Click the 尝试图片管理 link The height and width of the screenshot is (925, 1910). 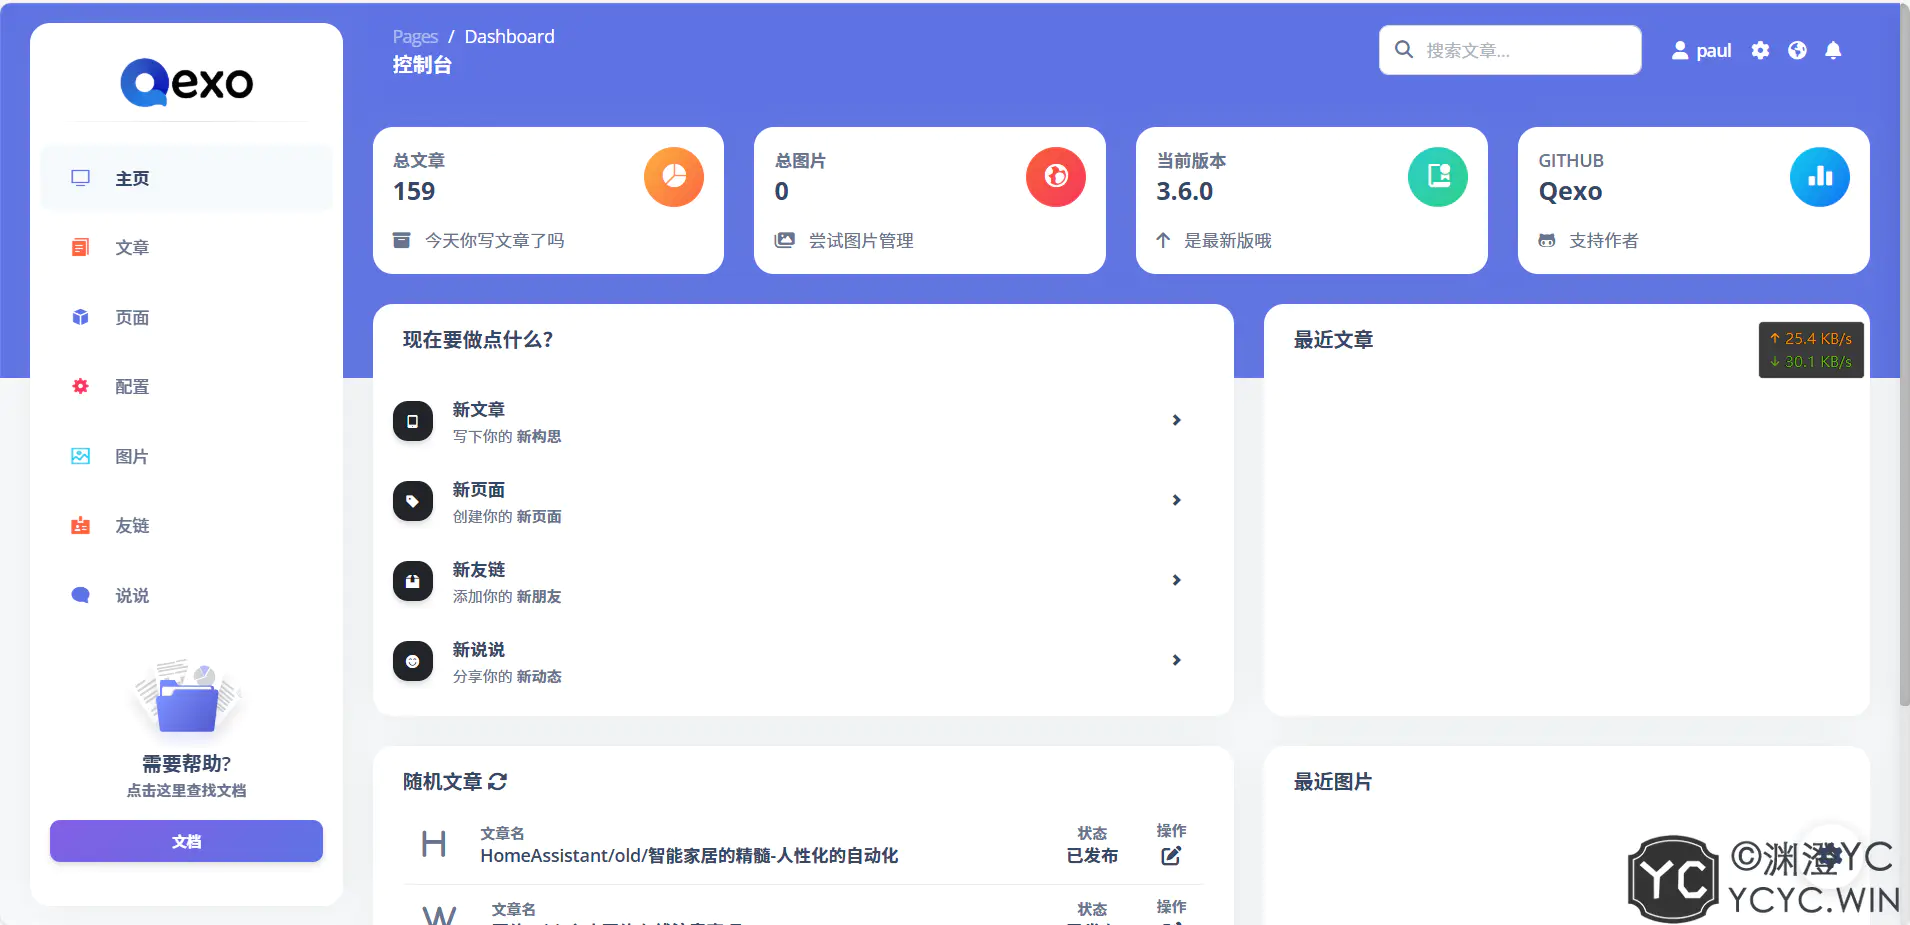[x=860, y=241]
